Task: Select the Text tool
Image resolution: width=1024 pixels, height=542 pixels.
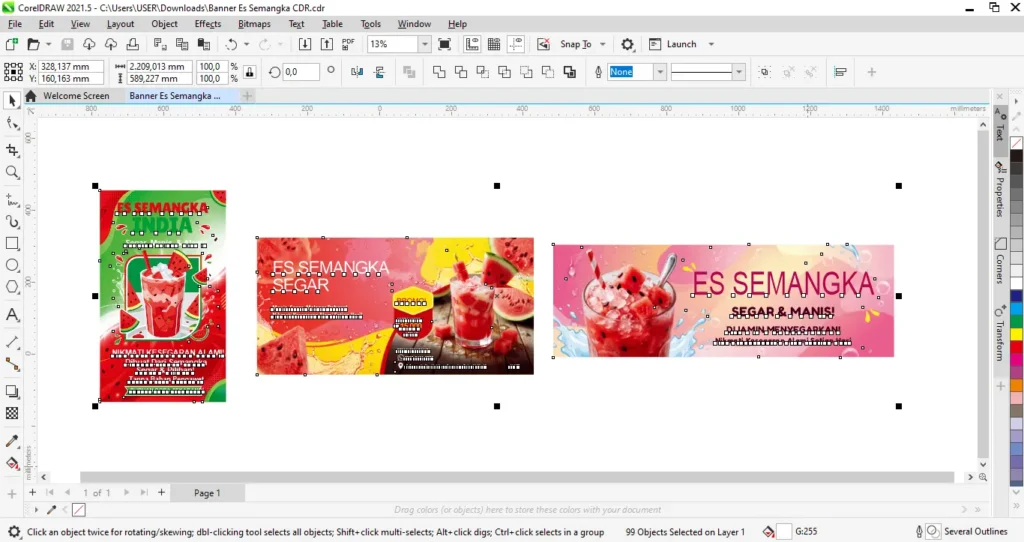Action: [12, 315]
